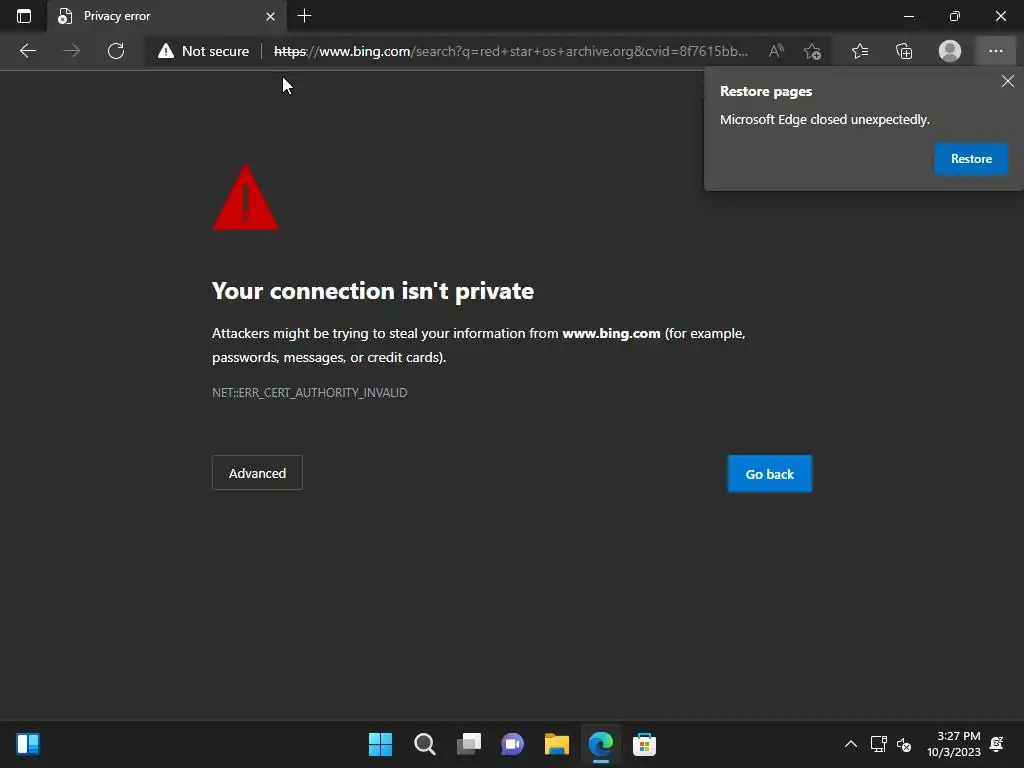Open the Chat app on taskbar
The width and height of the screenshot is (1024, 768).
click(513, 744)
